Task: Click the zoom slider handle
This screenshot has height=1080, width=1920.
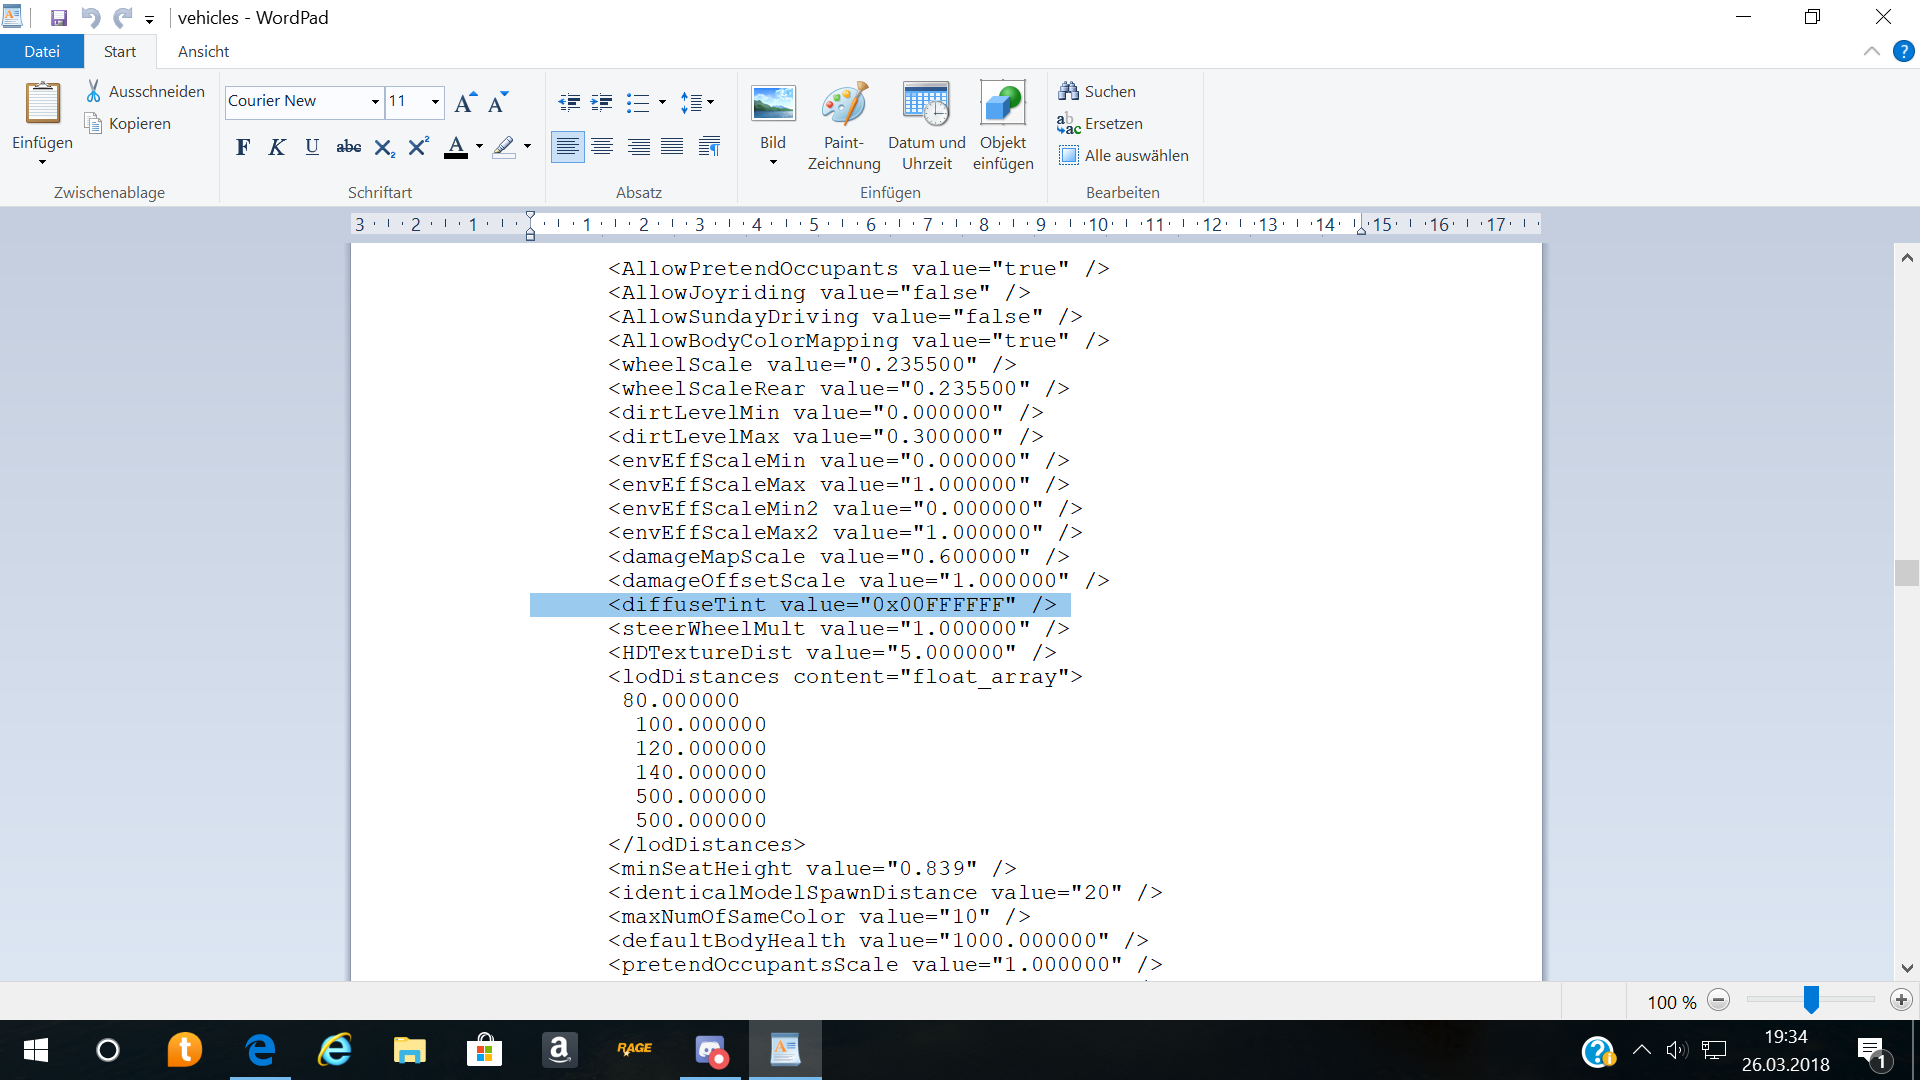Action: [1811, 999]
